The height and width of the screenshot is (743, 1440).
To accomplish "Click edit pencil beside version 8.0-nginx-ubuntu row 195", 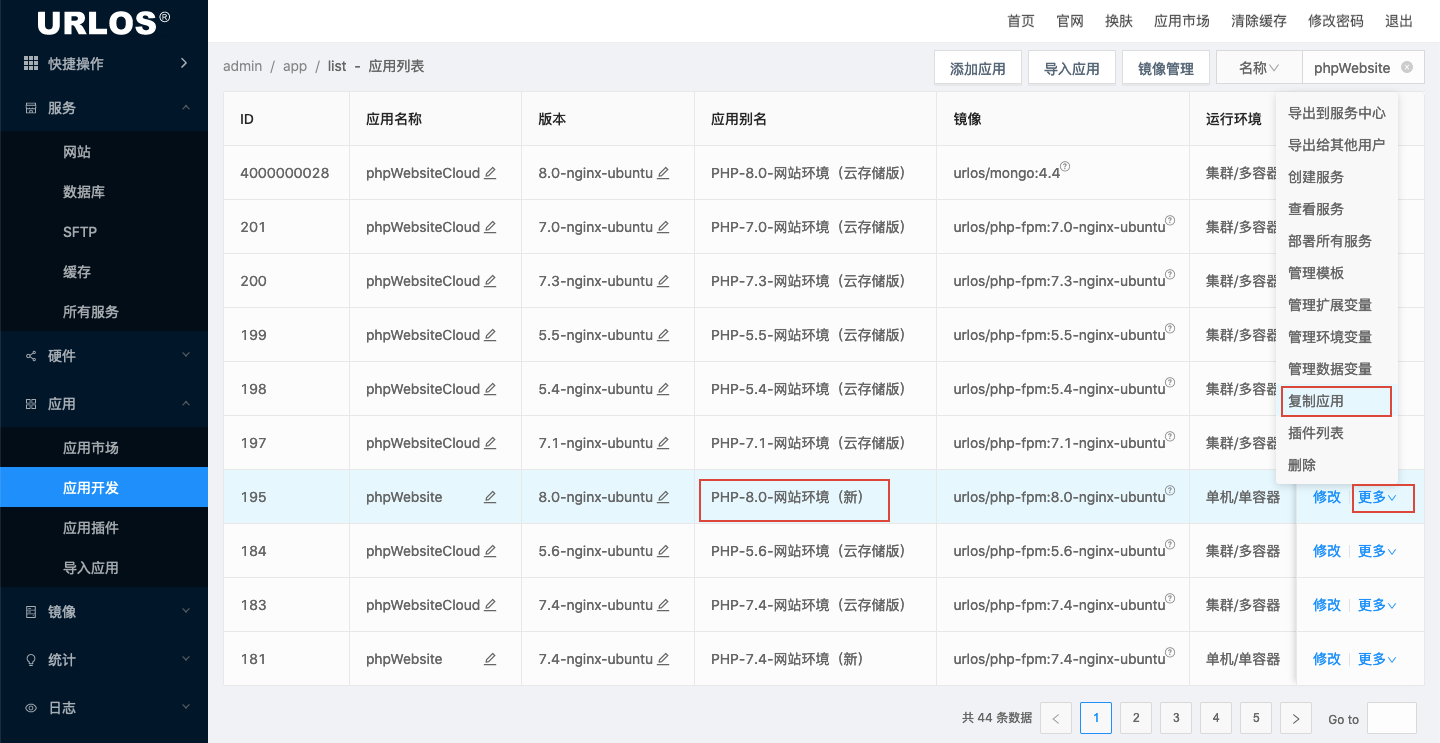I will [x=663, y=497].
